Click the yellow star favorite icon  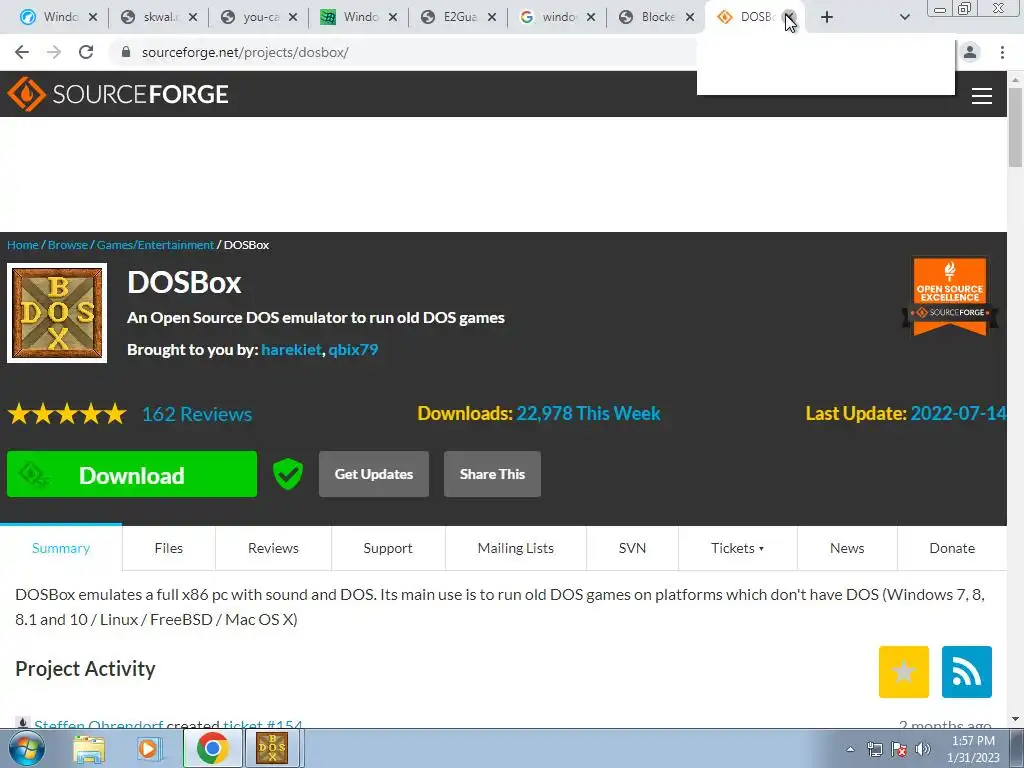pyautogui.click(x=903, y=671)
